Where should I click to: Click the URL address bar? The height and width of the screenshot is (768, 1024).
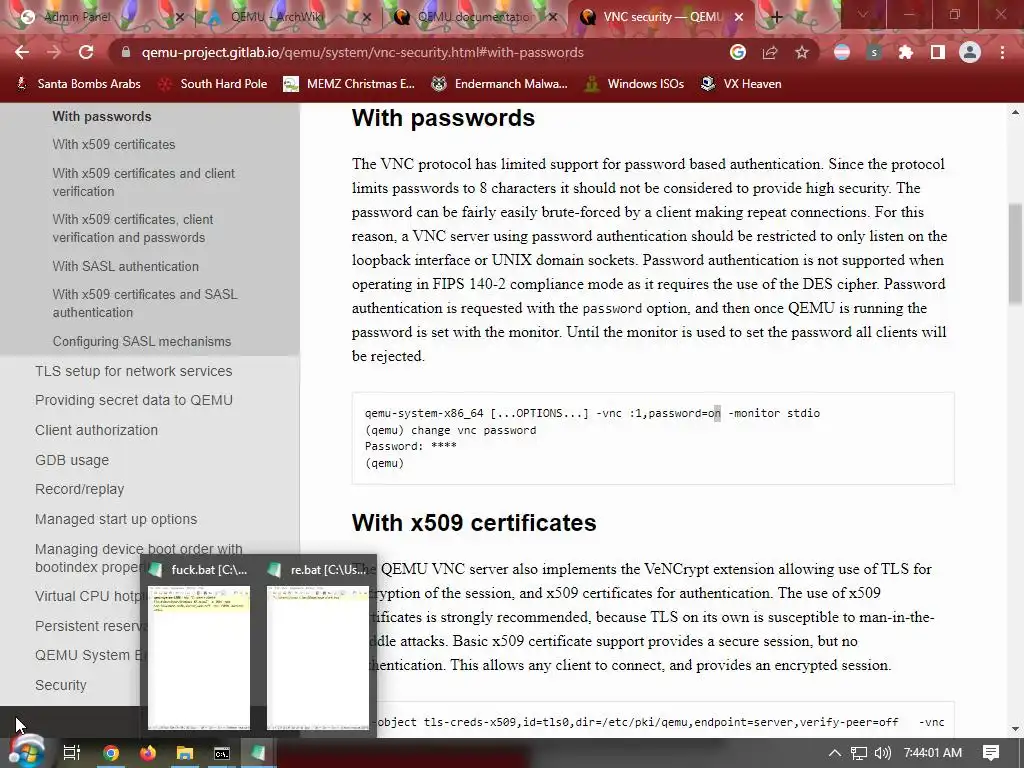[x=418, y=52]
